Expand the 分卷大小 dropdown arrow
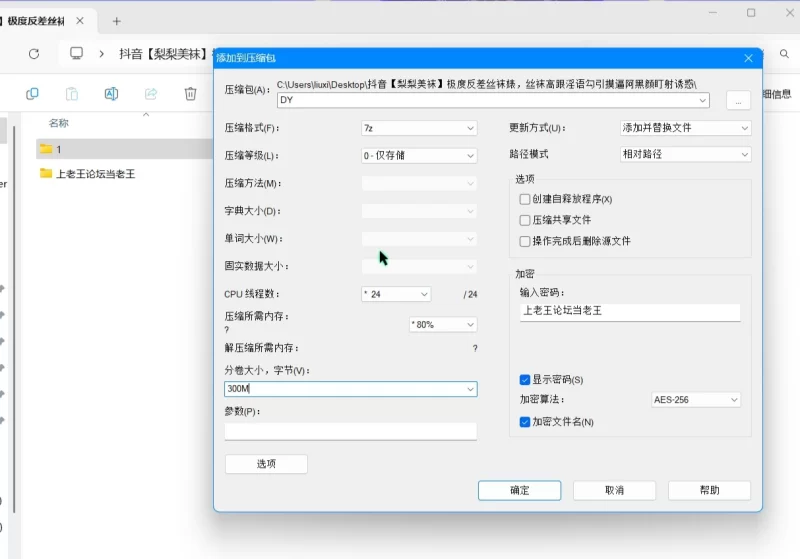800x559 pixels. pos(470,389)
